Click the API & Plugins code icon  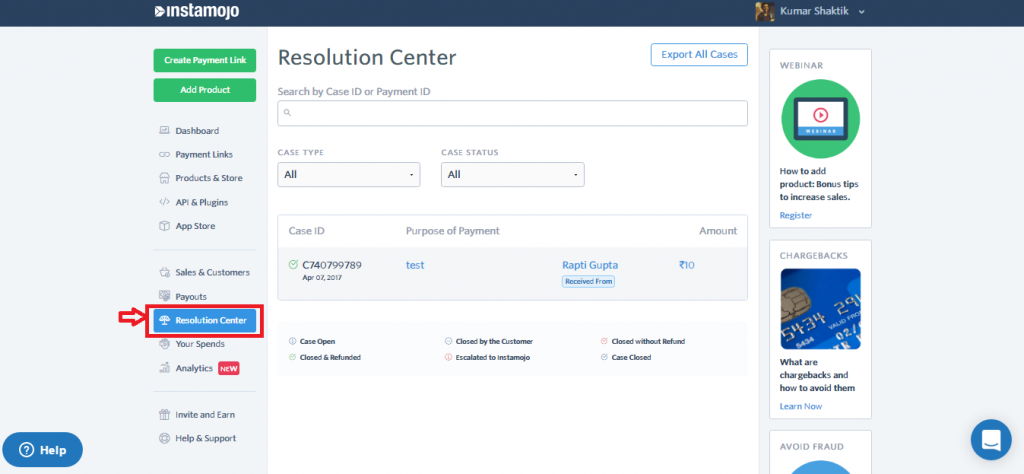pos(164,202)
